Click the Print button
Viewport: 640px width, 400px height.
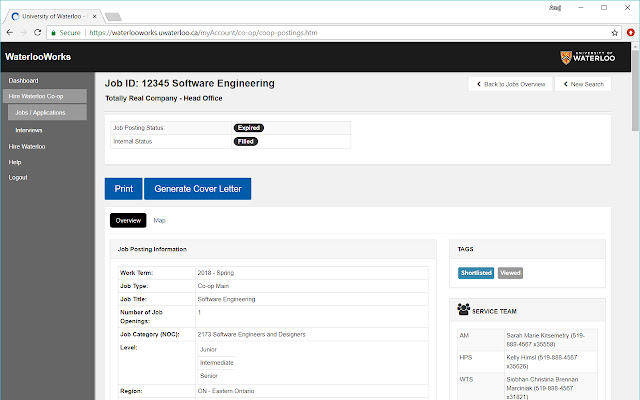pyautogui.click(x=123, y=189)
